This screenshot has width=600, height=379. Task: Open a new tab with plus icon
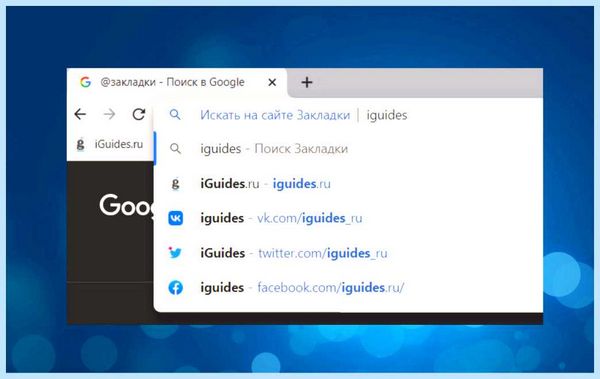(x=307, y=82)
